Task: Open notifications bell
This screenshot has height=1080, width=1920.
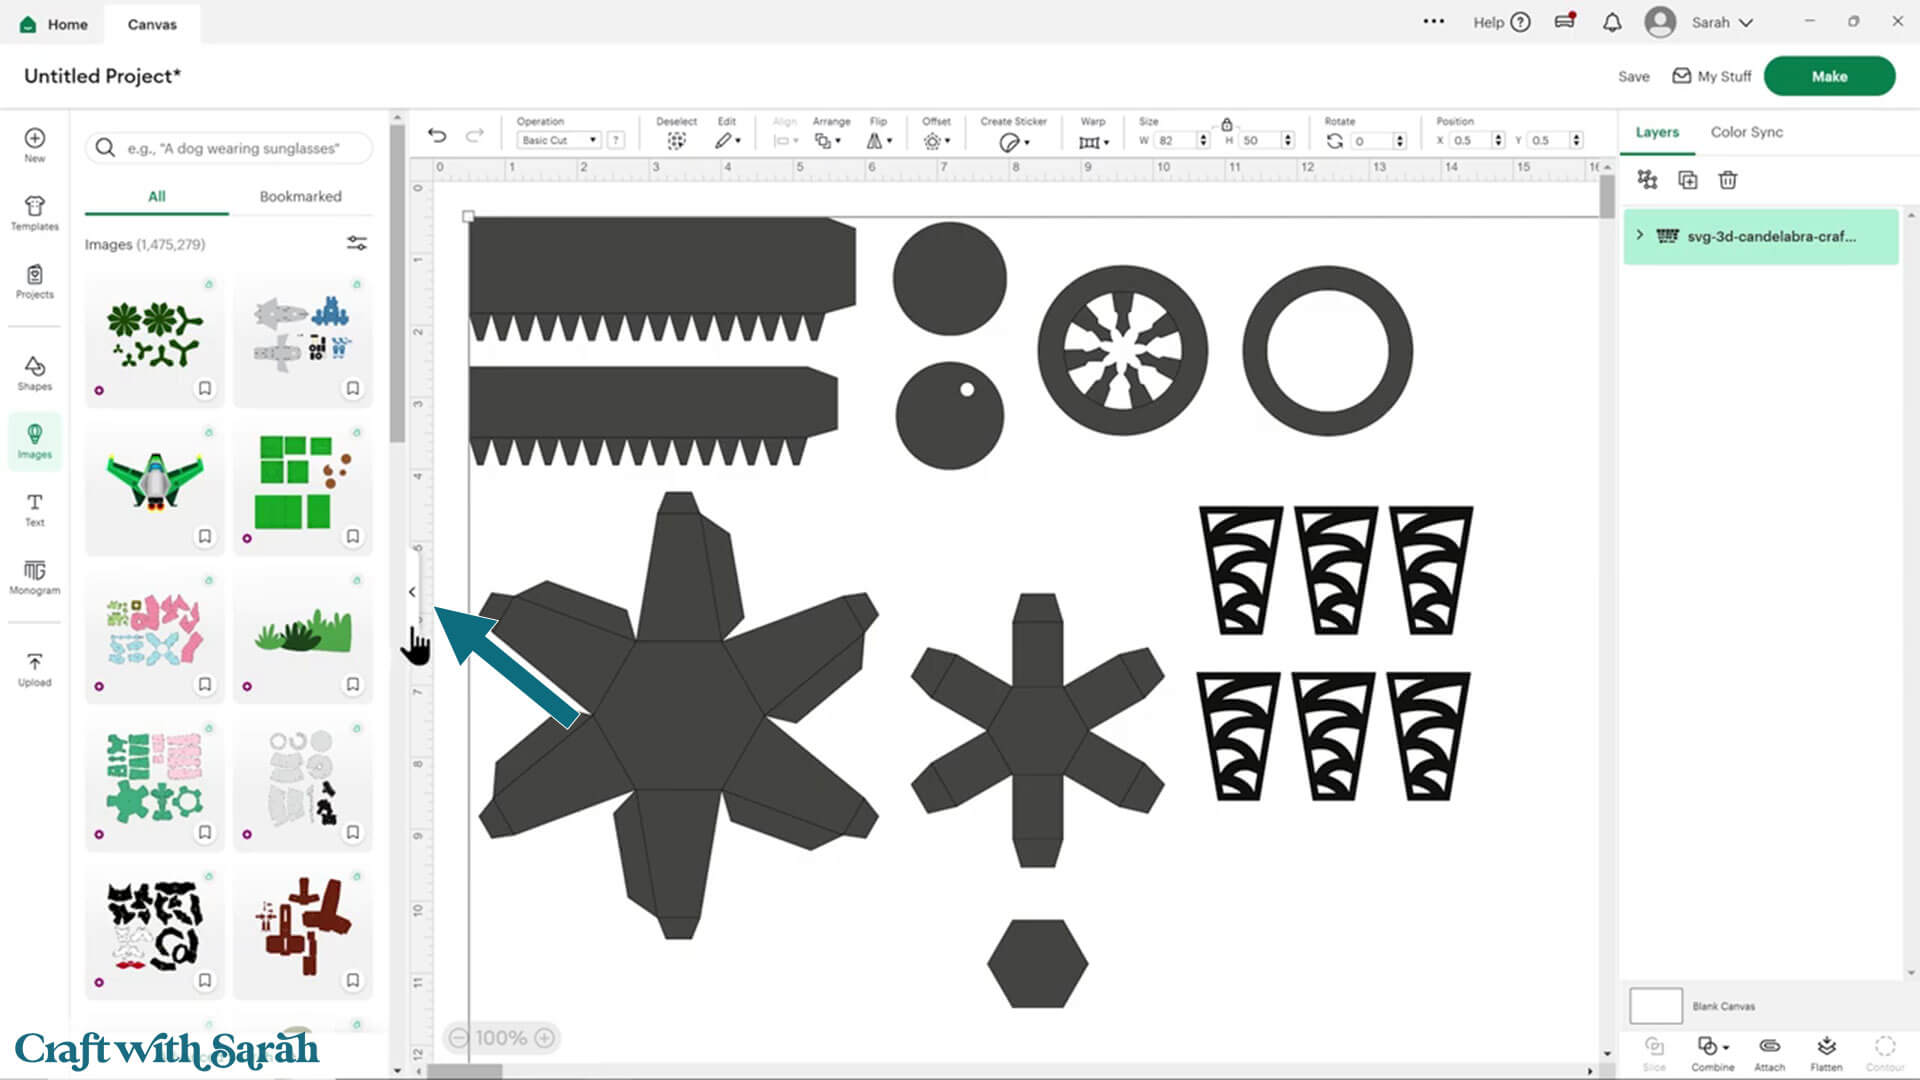Action: point(1611,23)
